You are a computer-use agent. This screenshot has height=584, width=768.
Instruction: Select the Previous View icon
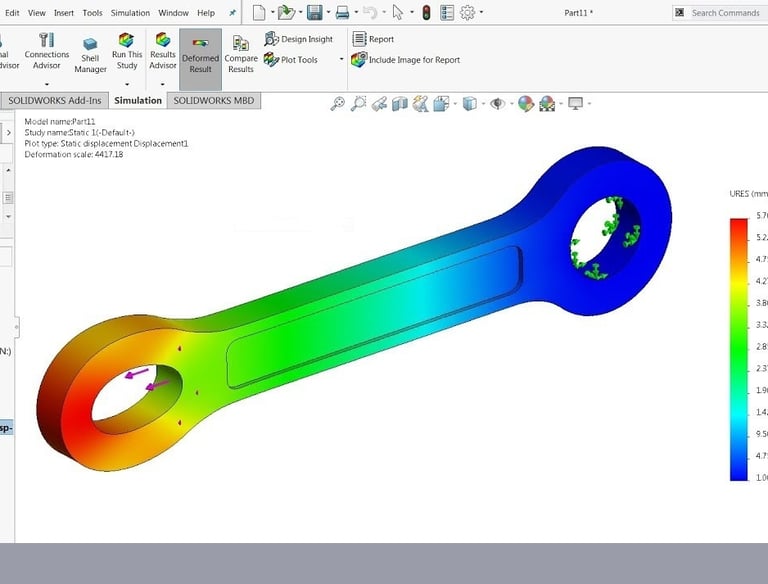(x=379, y=103)
